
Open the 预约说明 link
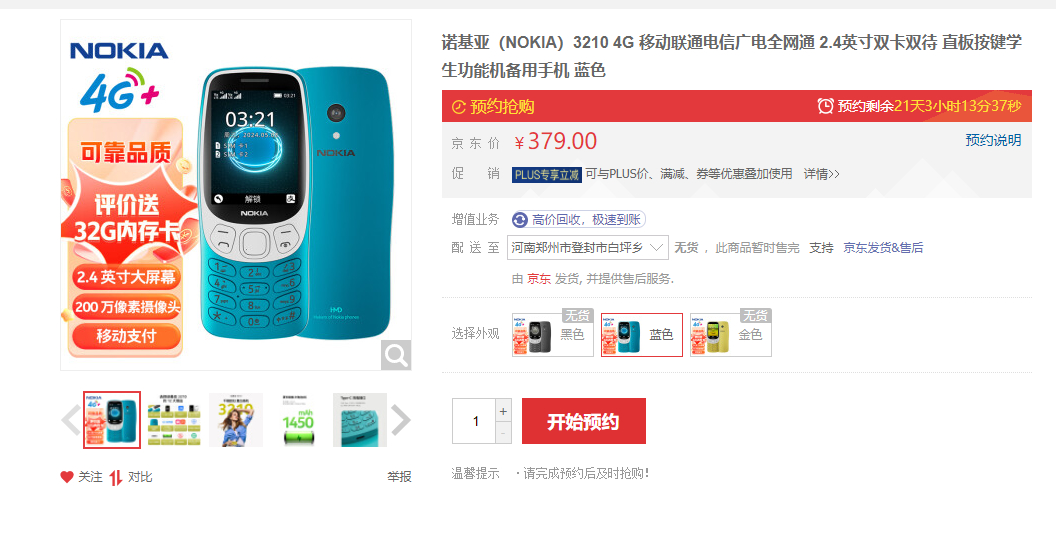[x=993, y=140]
